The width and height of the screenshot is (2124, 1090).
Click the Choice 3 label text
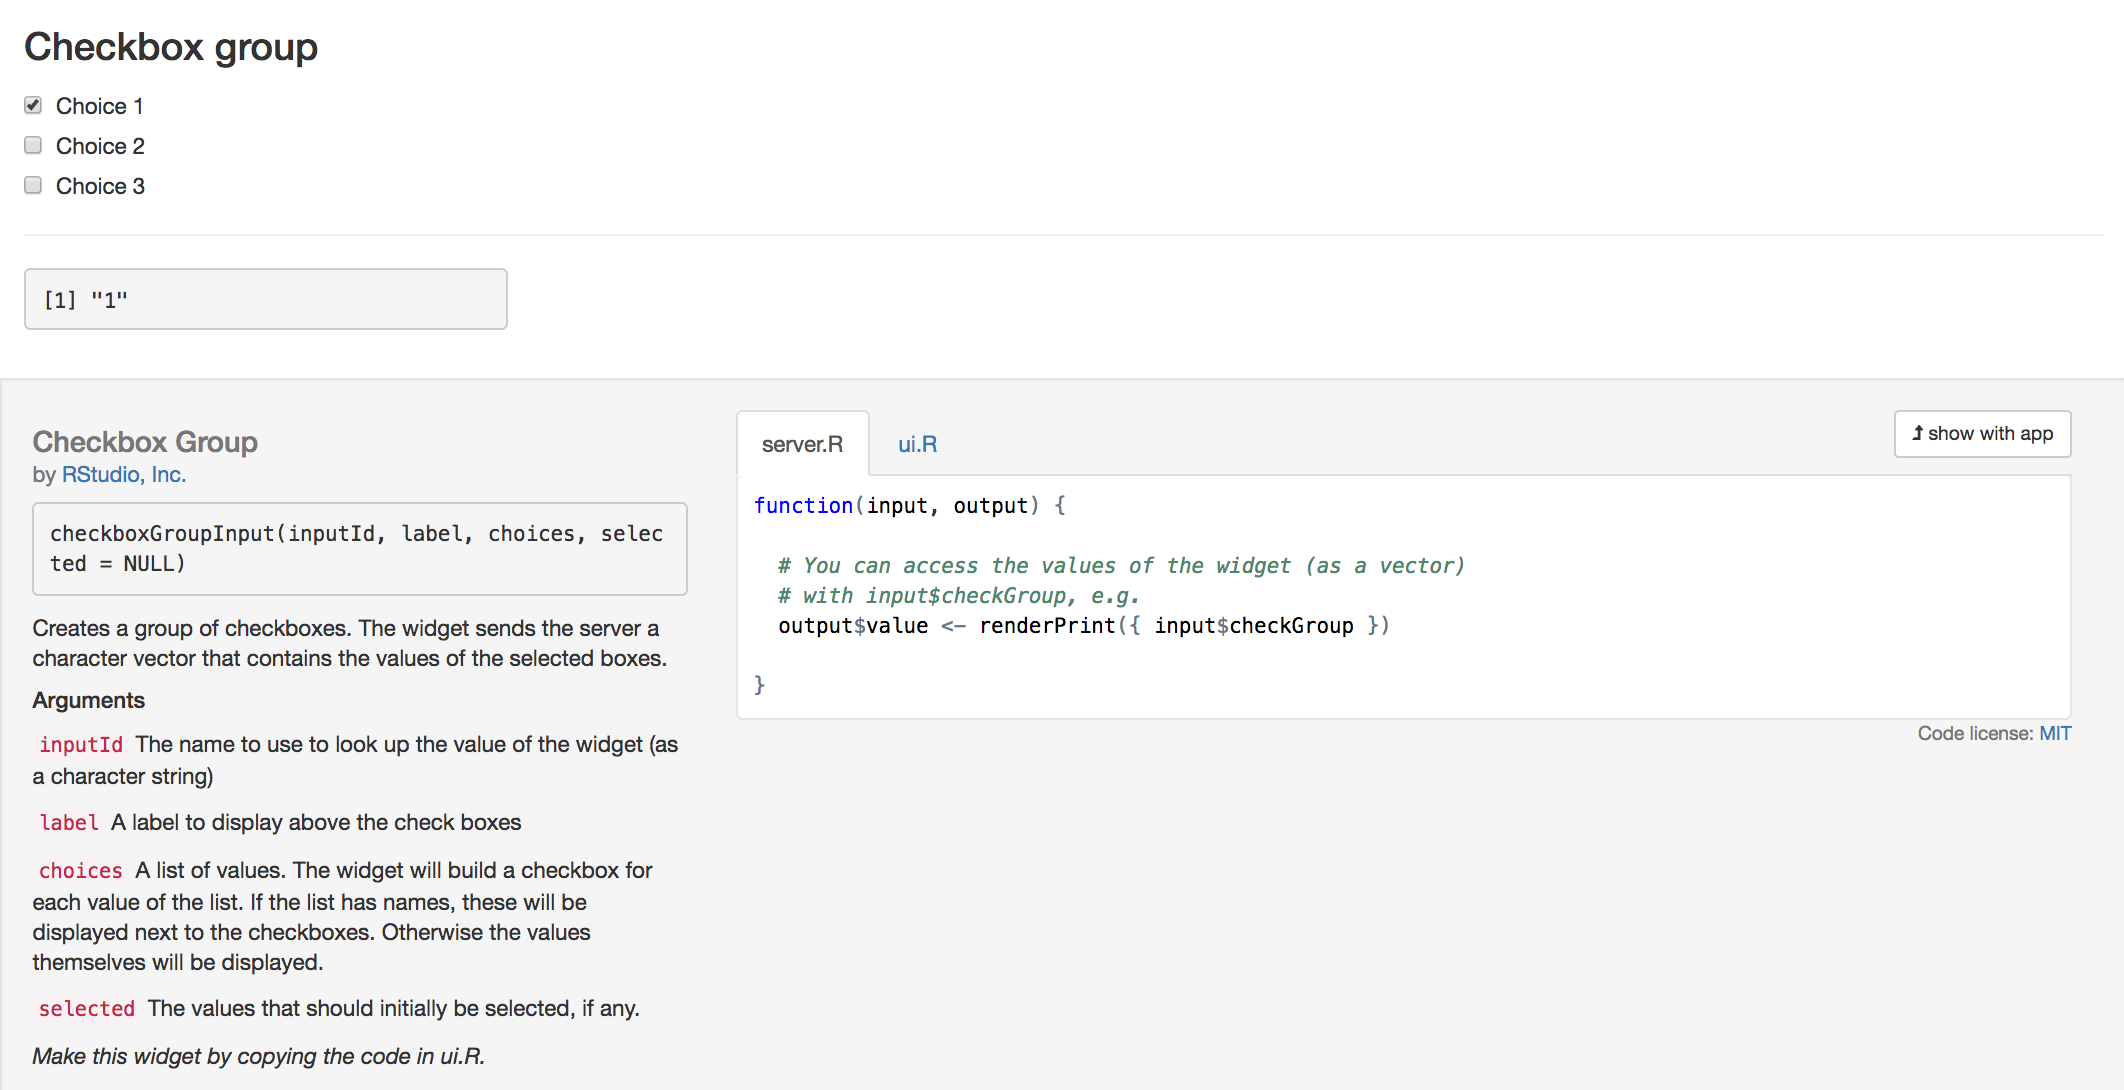100,186
